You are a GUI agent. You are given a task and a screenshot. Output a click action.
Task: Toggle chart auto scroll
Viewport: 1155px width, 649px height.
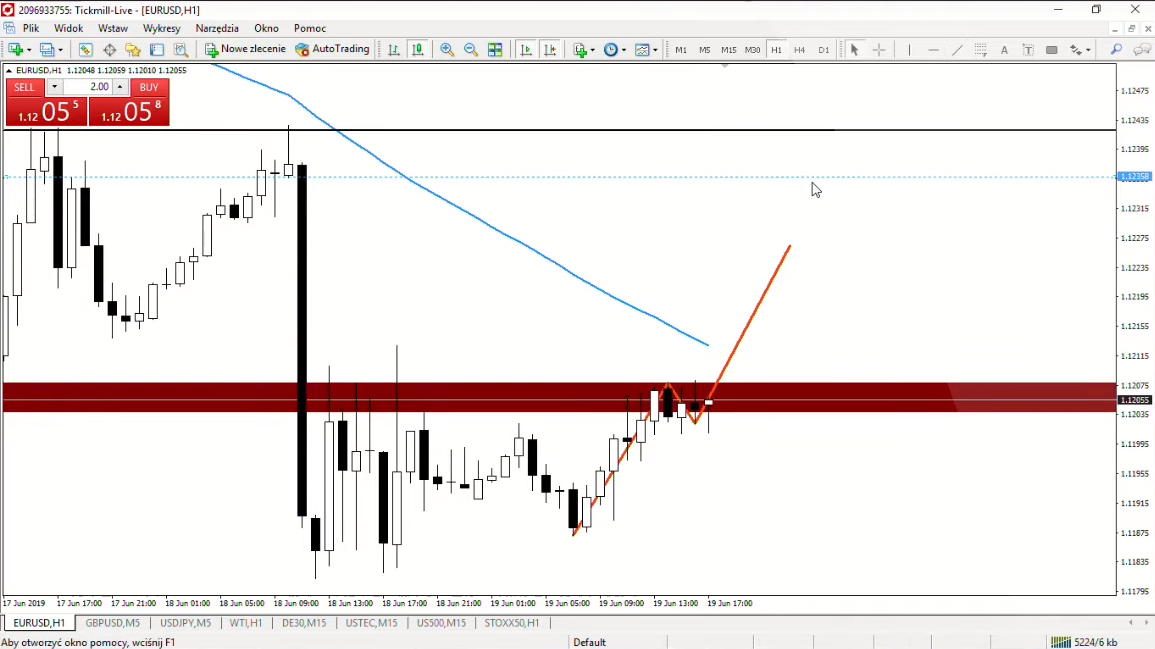point(526,49)
